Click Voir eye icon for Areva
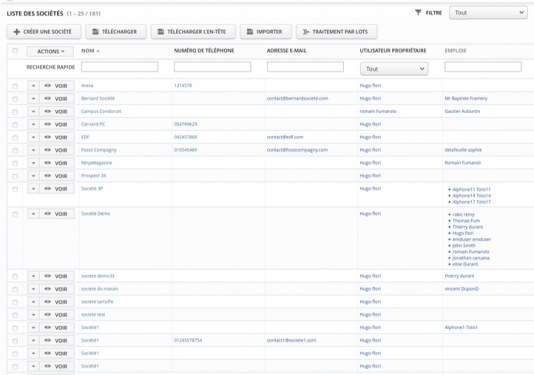 coord(47,86)
